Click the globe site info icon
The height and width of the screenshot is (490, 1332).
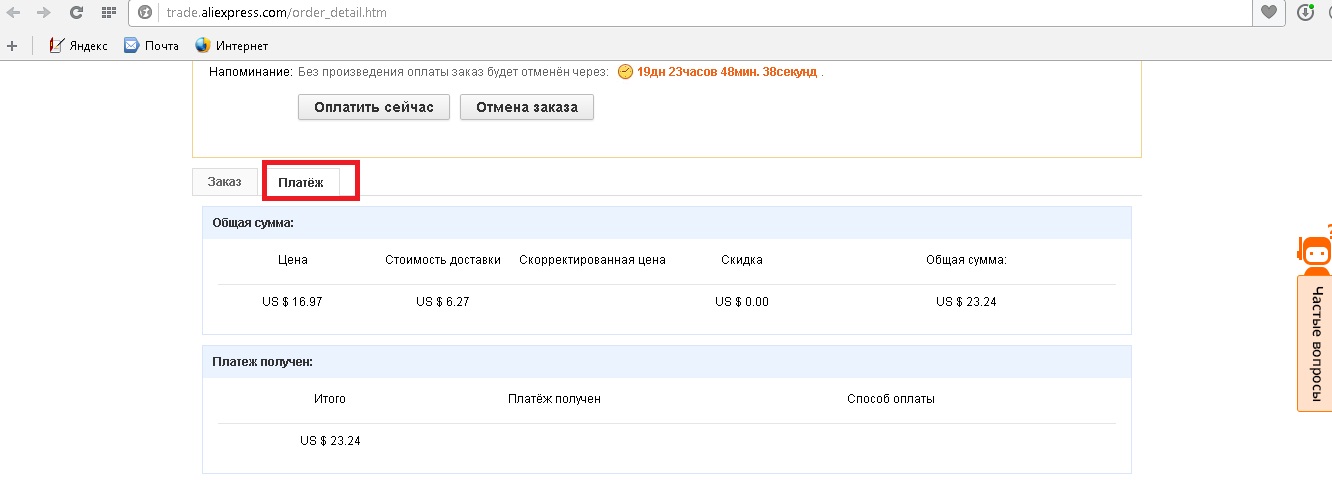click(x=144, y=13)
